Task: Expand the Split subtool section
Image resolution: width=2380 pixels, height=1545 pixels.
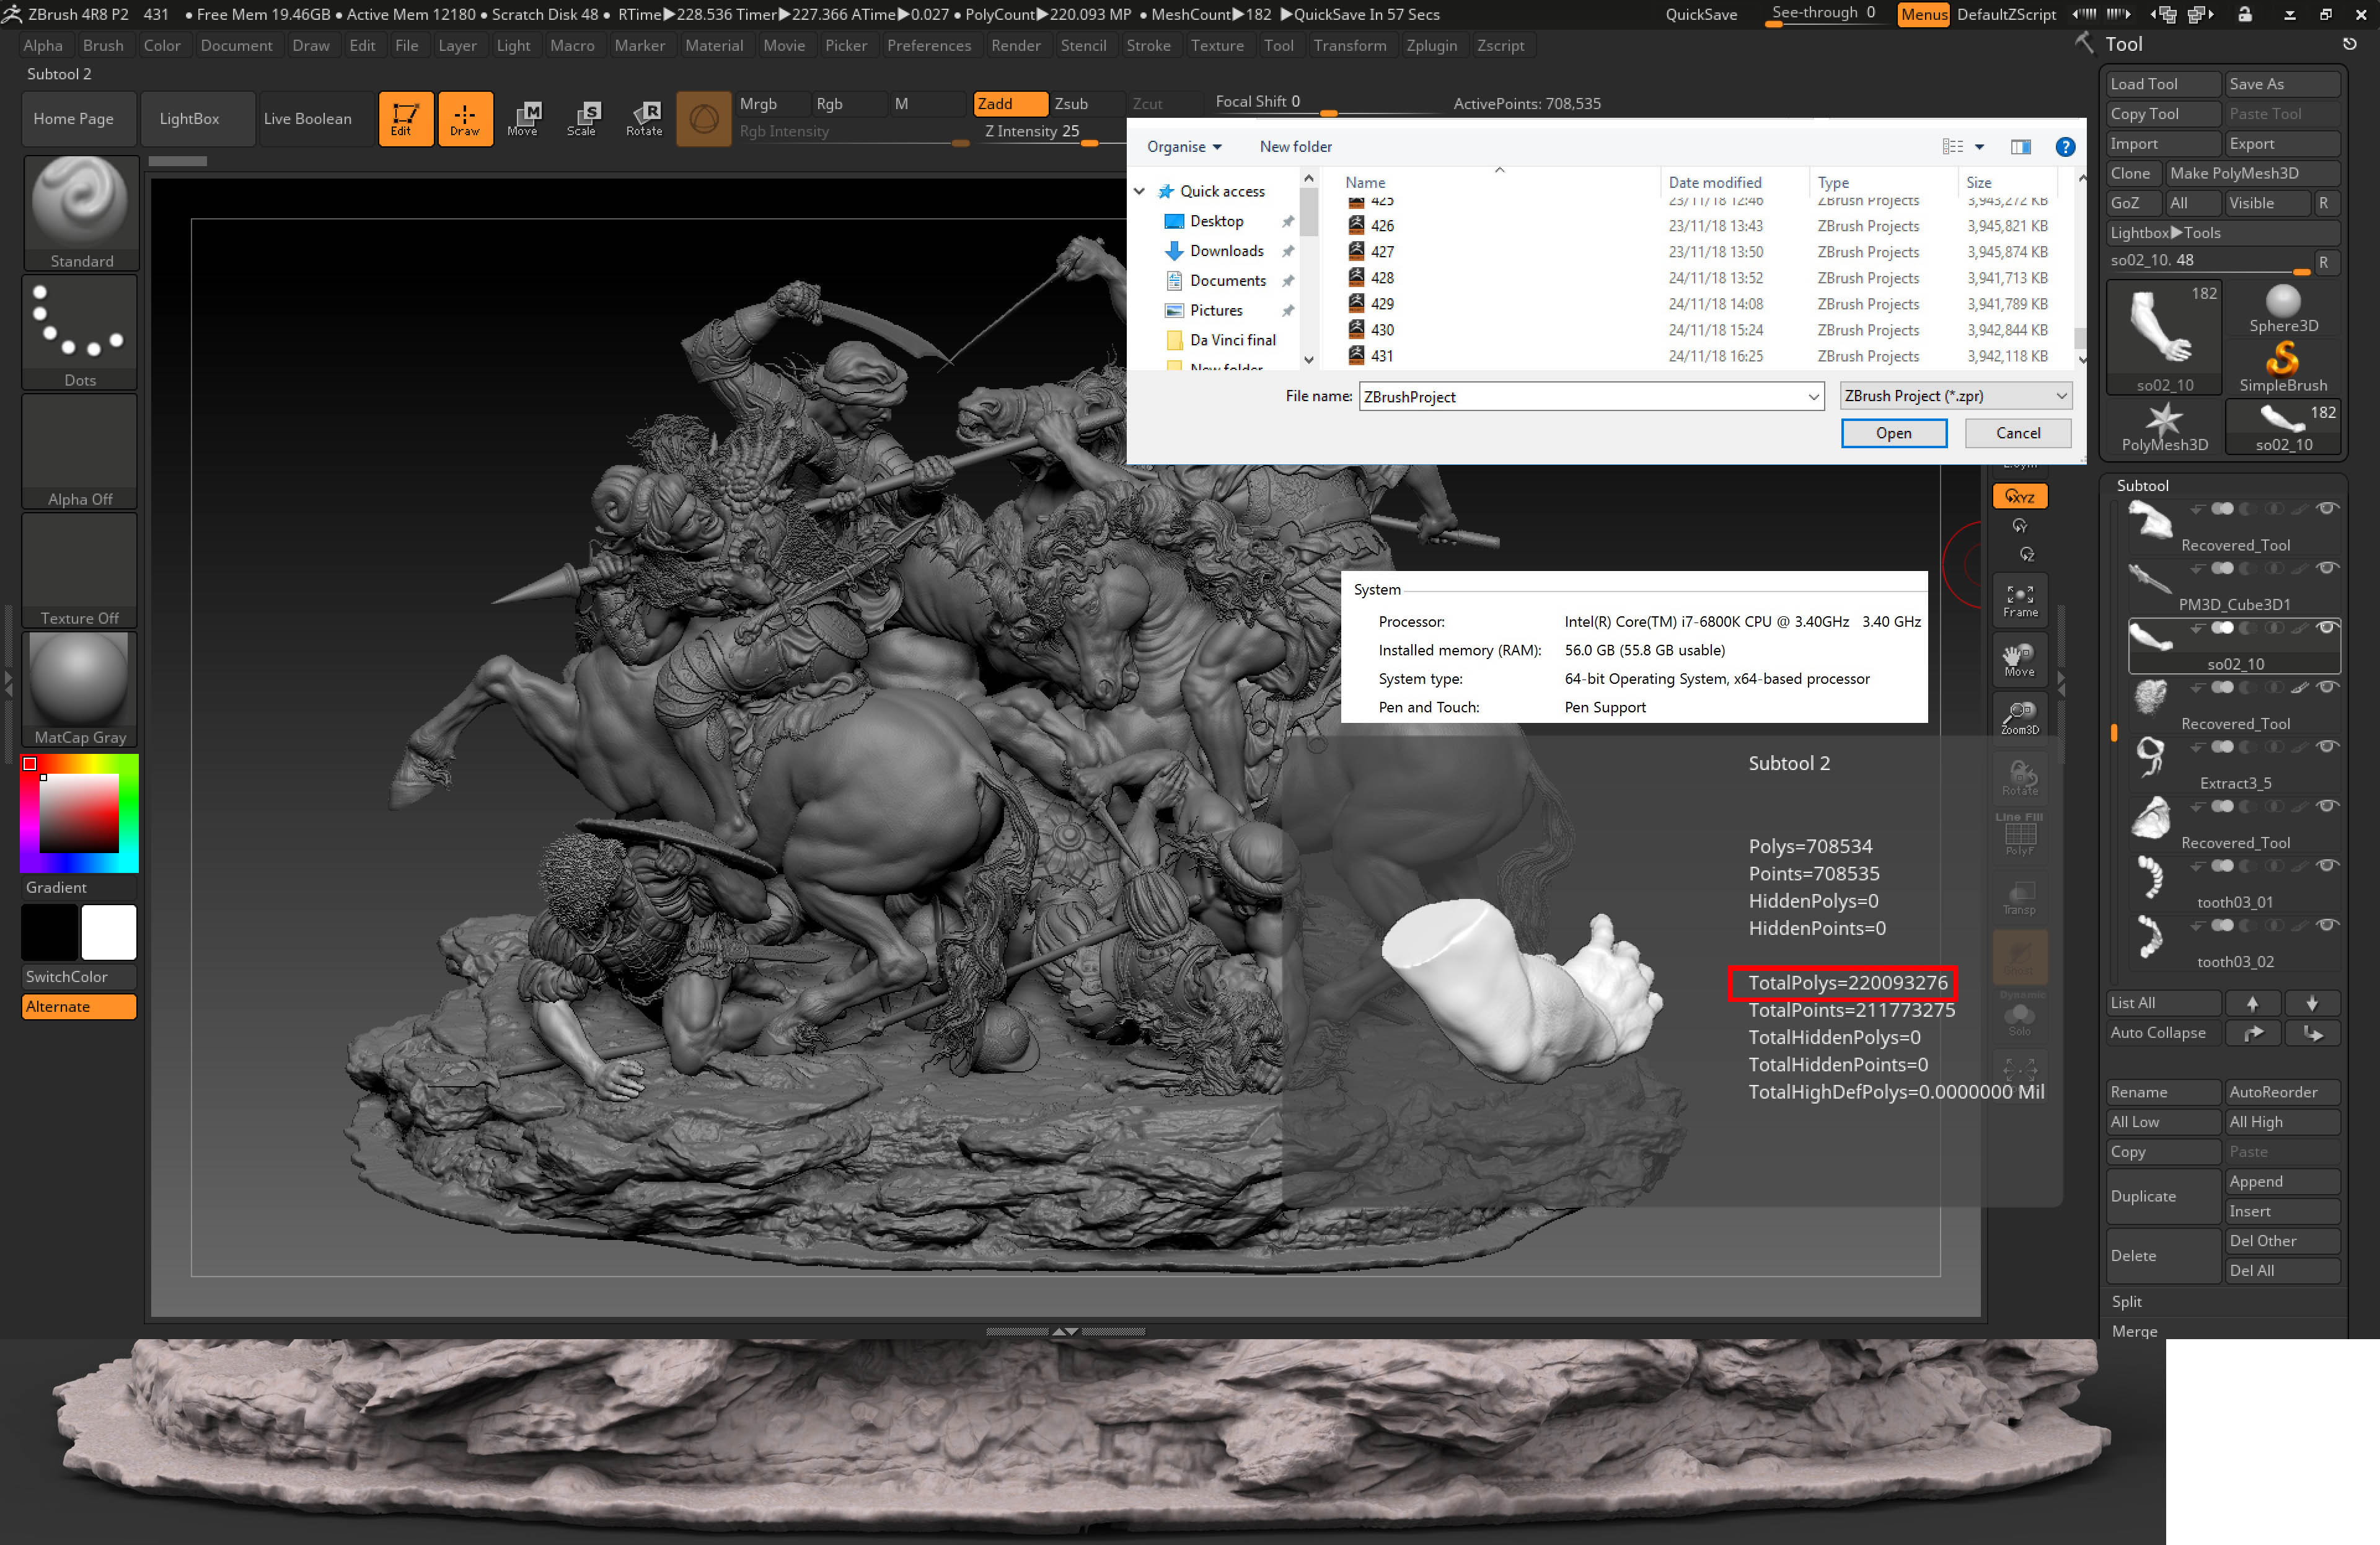Action: tap(2127, 1301)
